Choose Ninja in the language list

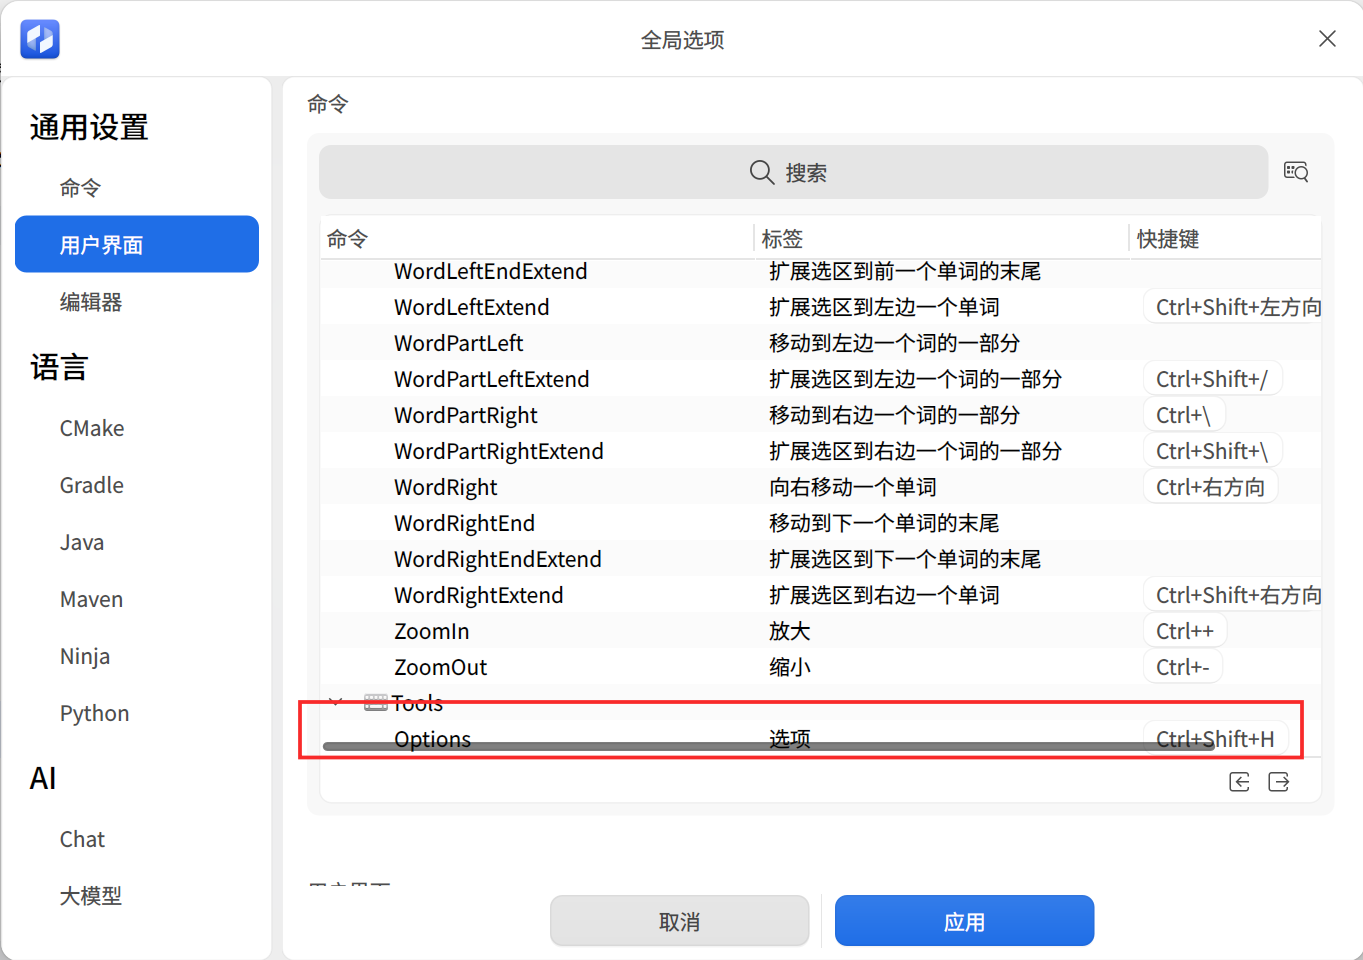tap(85, 656)
